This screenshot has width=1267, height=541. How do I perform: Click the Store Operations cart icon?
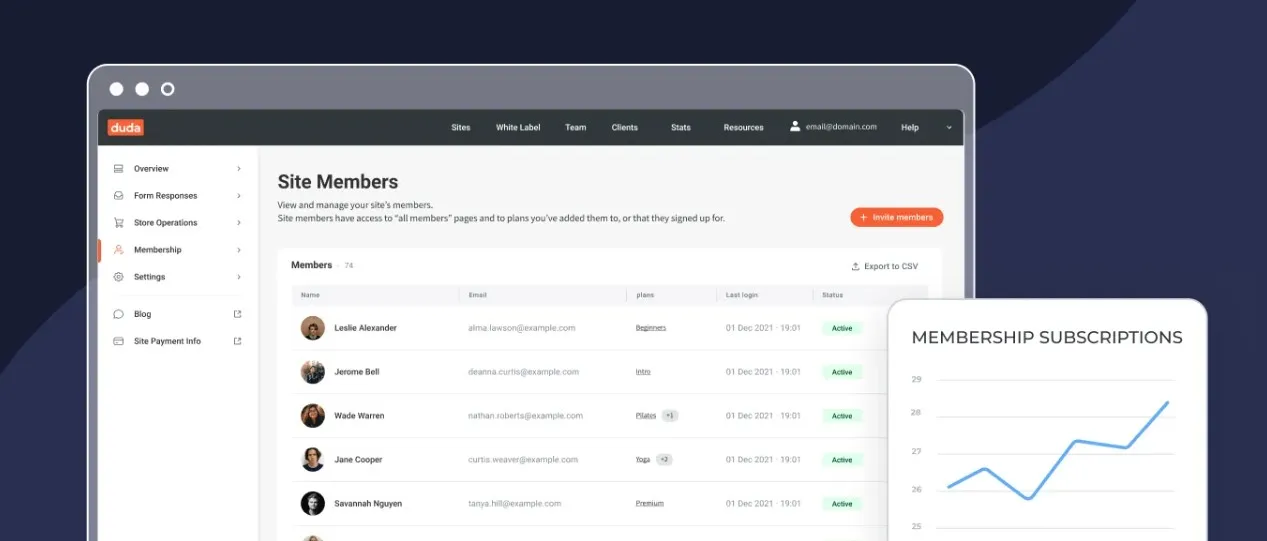118,223
